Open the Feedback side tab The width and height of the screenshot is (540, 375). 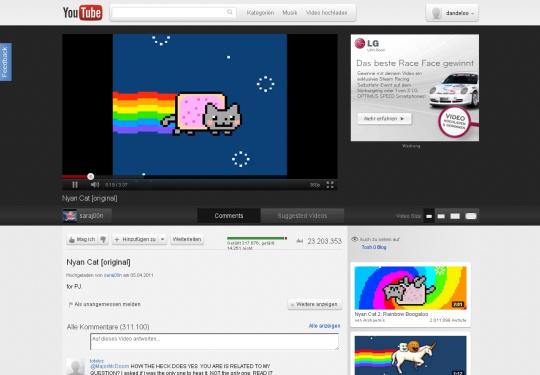tap(5, 62)
